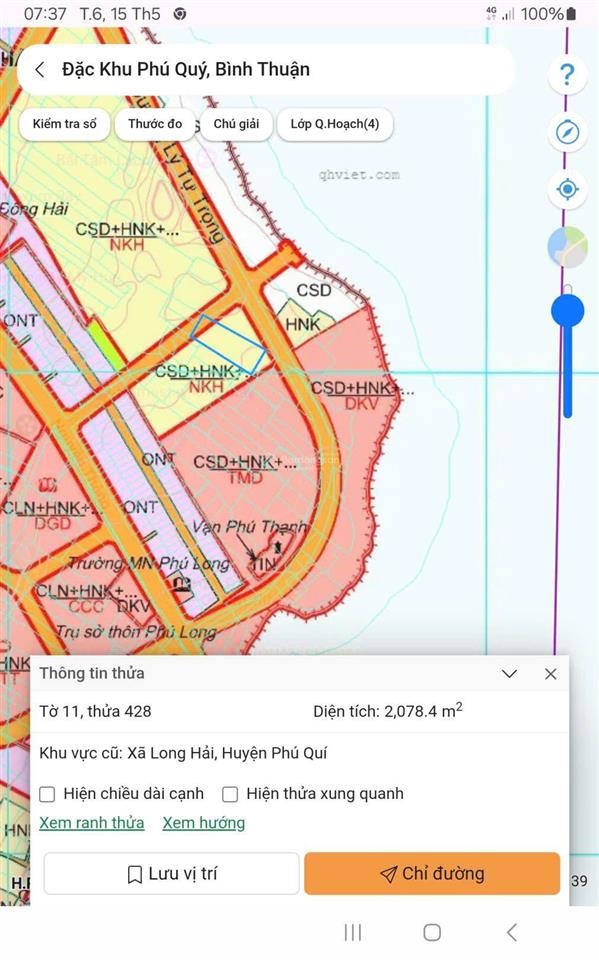Tap the Android home button icon
This screenshot has width=599, height=960.
[432, 932]
